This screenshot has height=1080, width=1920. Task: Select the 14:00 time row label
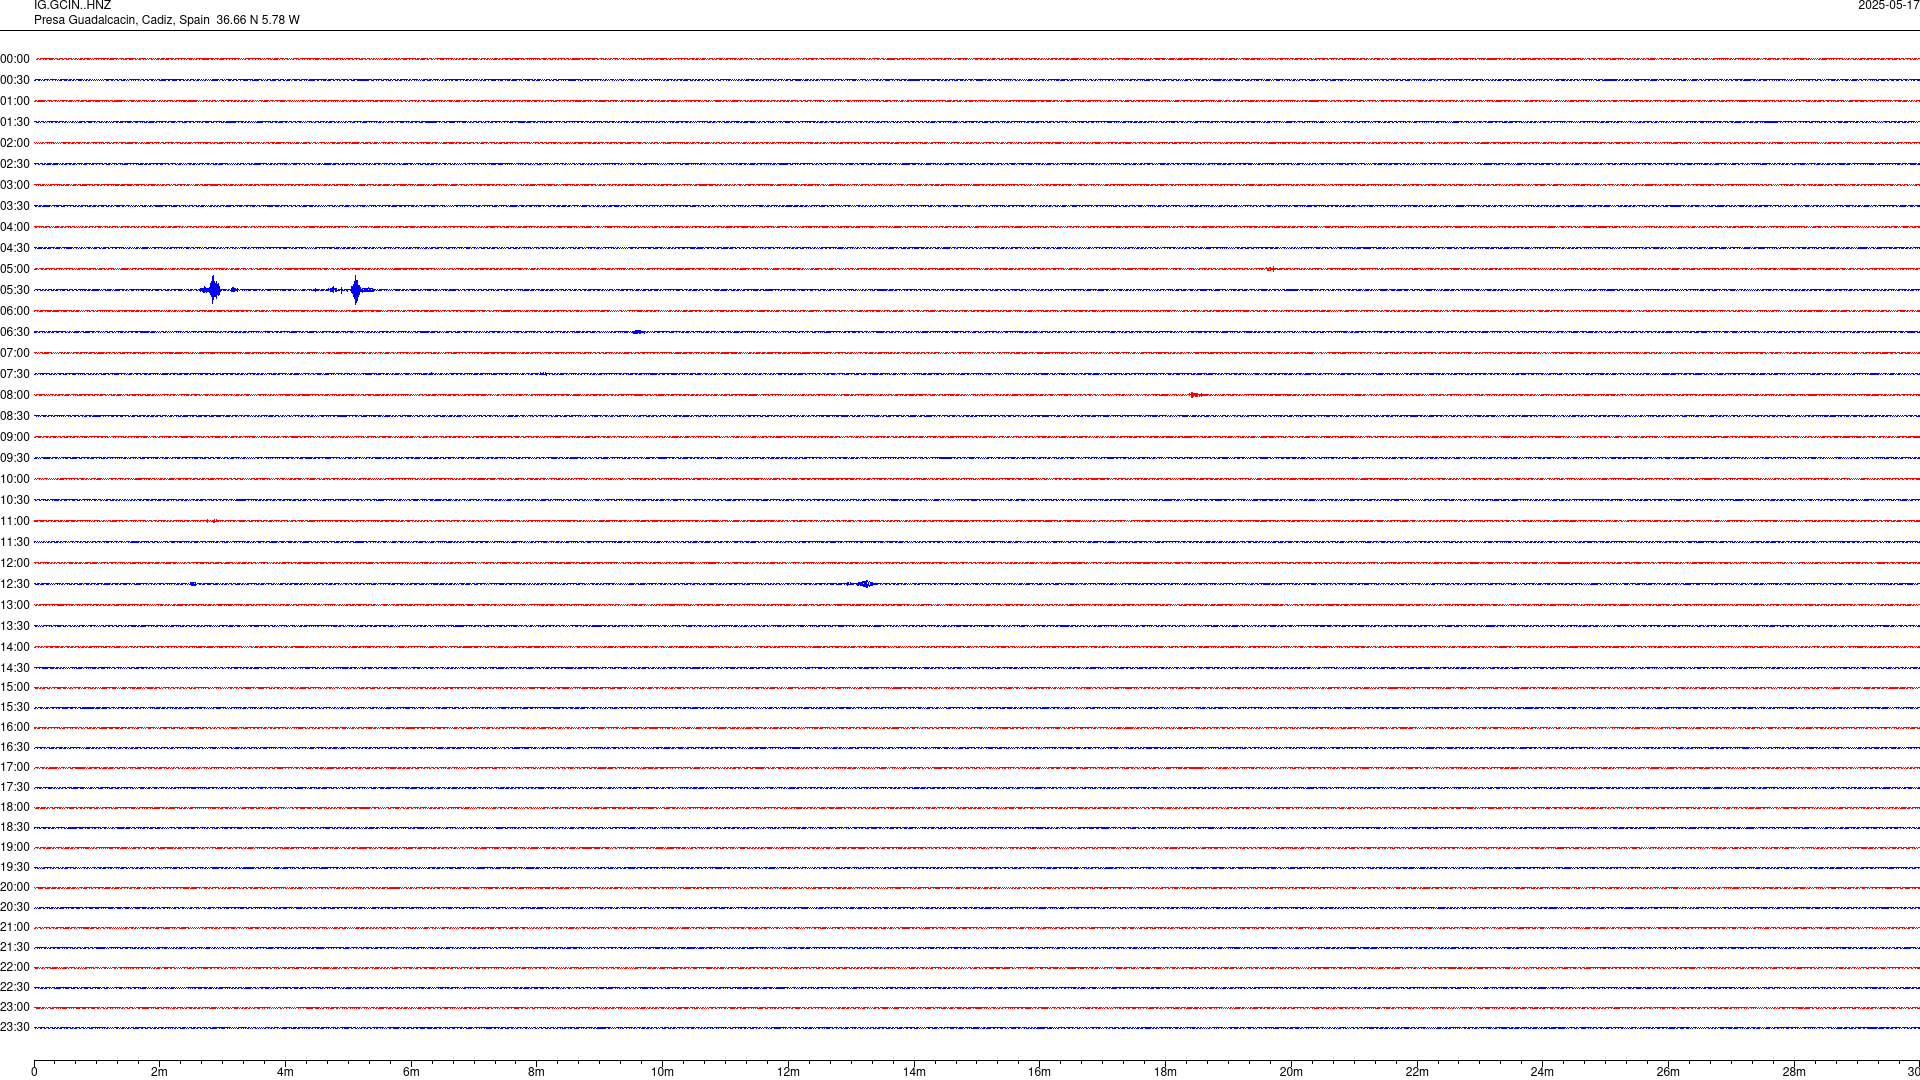[15, 647]
